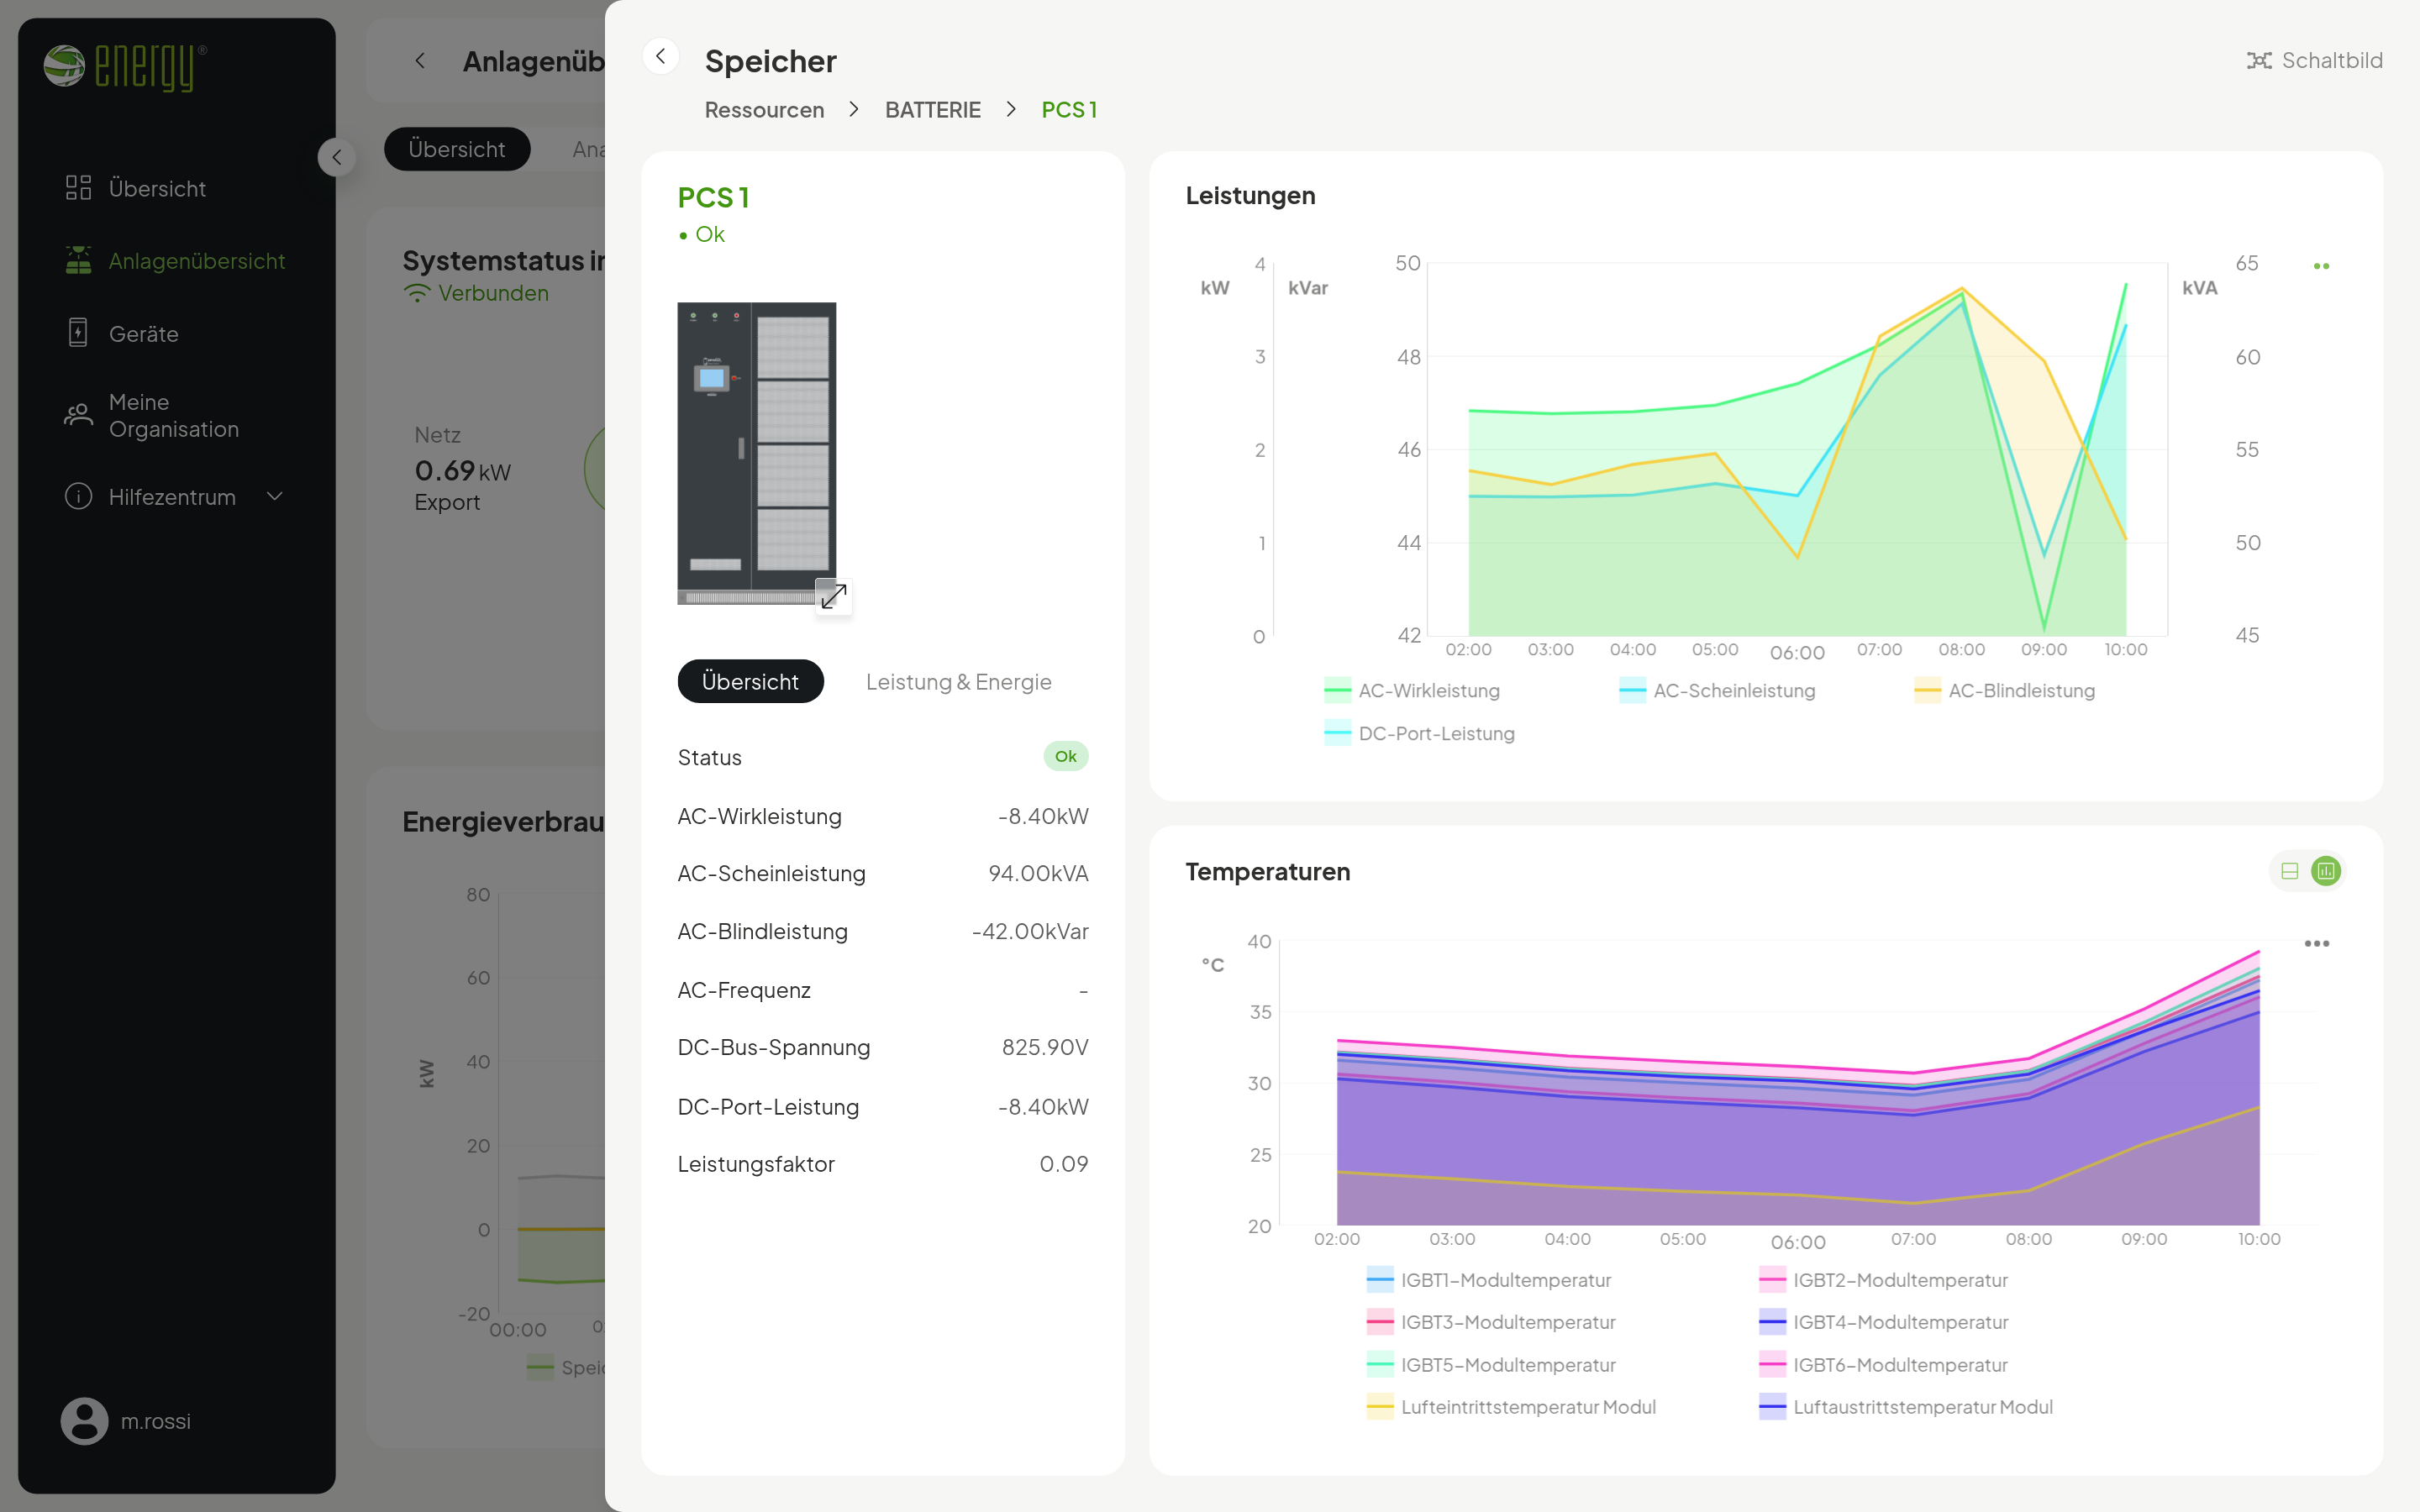2420x1512 pixels.
Task: Go to Ressourcen breadcrumb
Action: point(764,110)
